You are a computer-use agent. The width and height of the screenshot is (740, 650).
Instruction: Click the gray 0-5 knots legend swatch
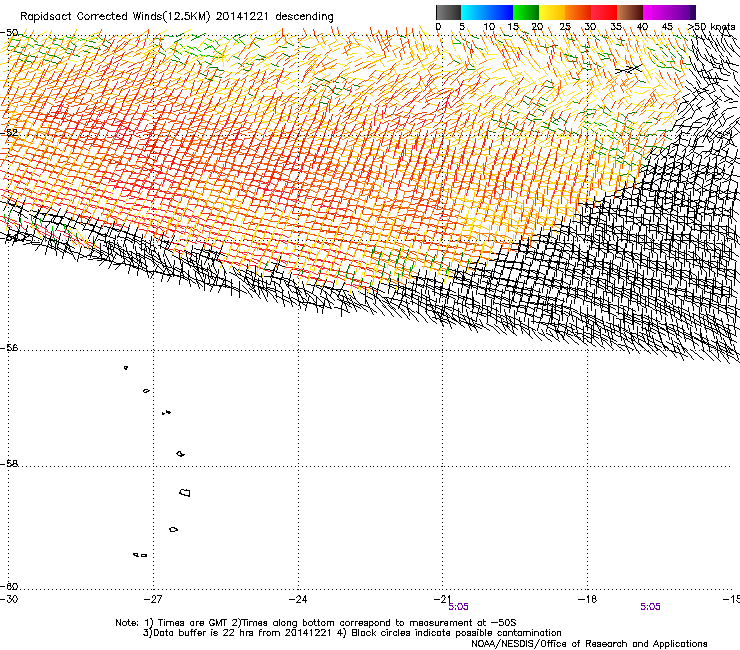[x=448, y=12]
